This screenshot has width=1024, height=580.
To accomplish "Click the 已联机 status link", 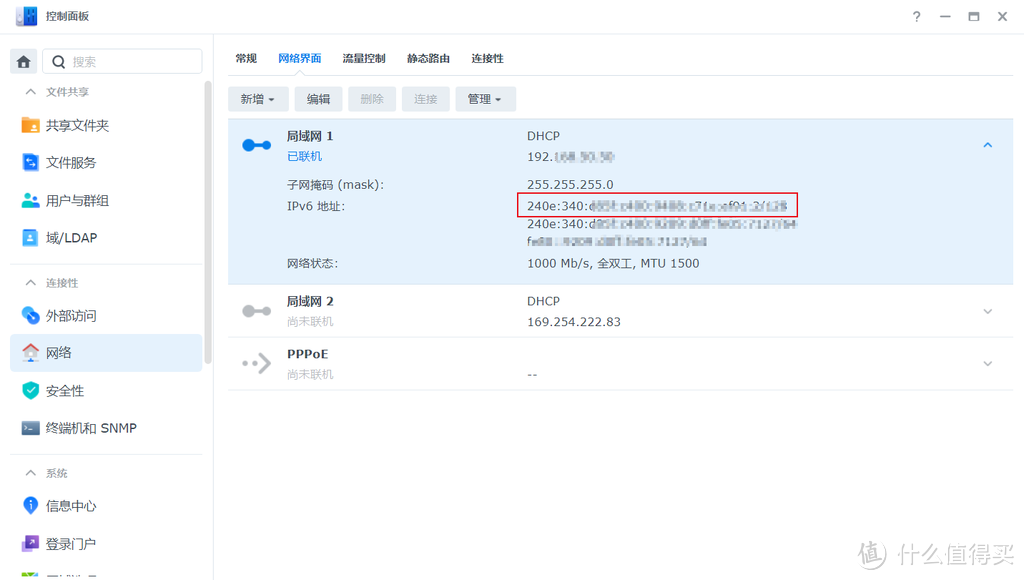I will (x=304, y=157).
